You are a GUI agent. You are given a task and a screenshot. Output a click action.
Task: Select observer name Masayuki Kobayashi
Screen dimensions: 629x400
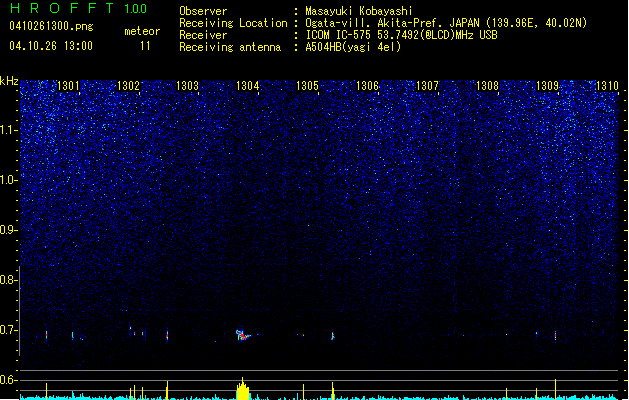(x=359, y=11)
